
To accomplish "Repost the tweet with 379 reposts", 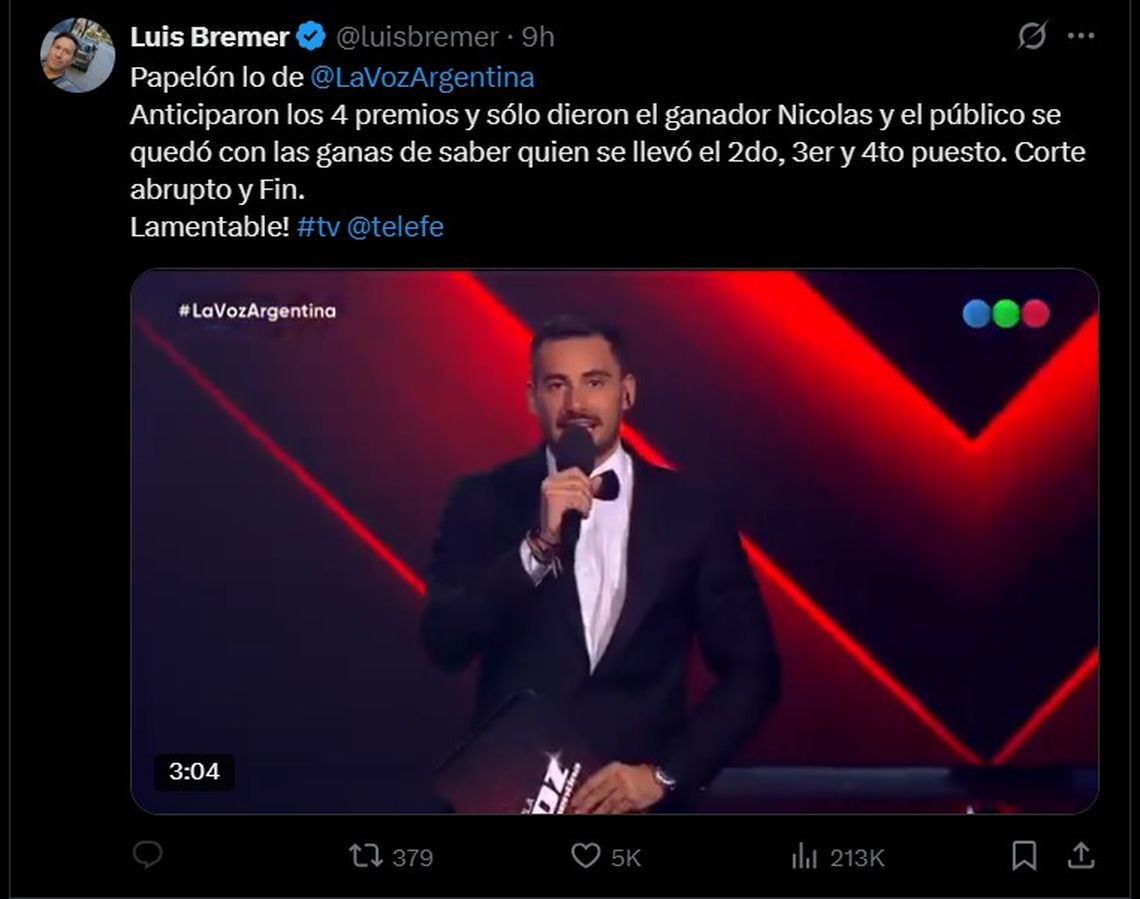I will pyautogui.click(x=366, y=856).
